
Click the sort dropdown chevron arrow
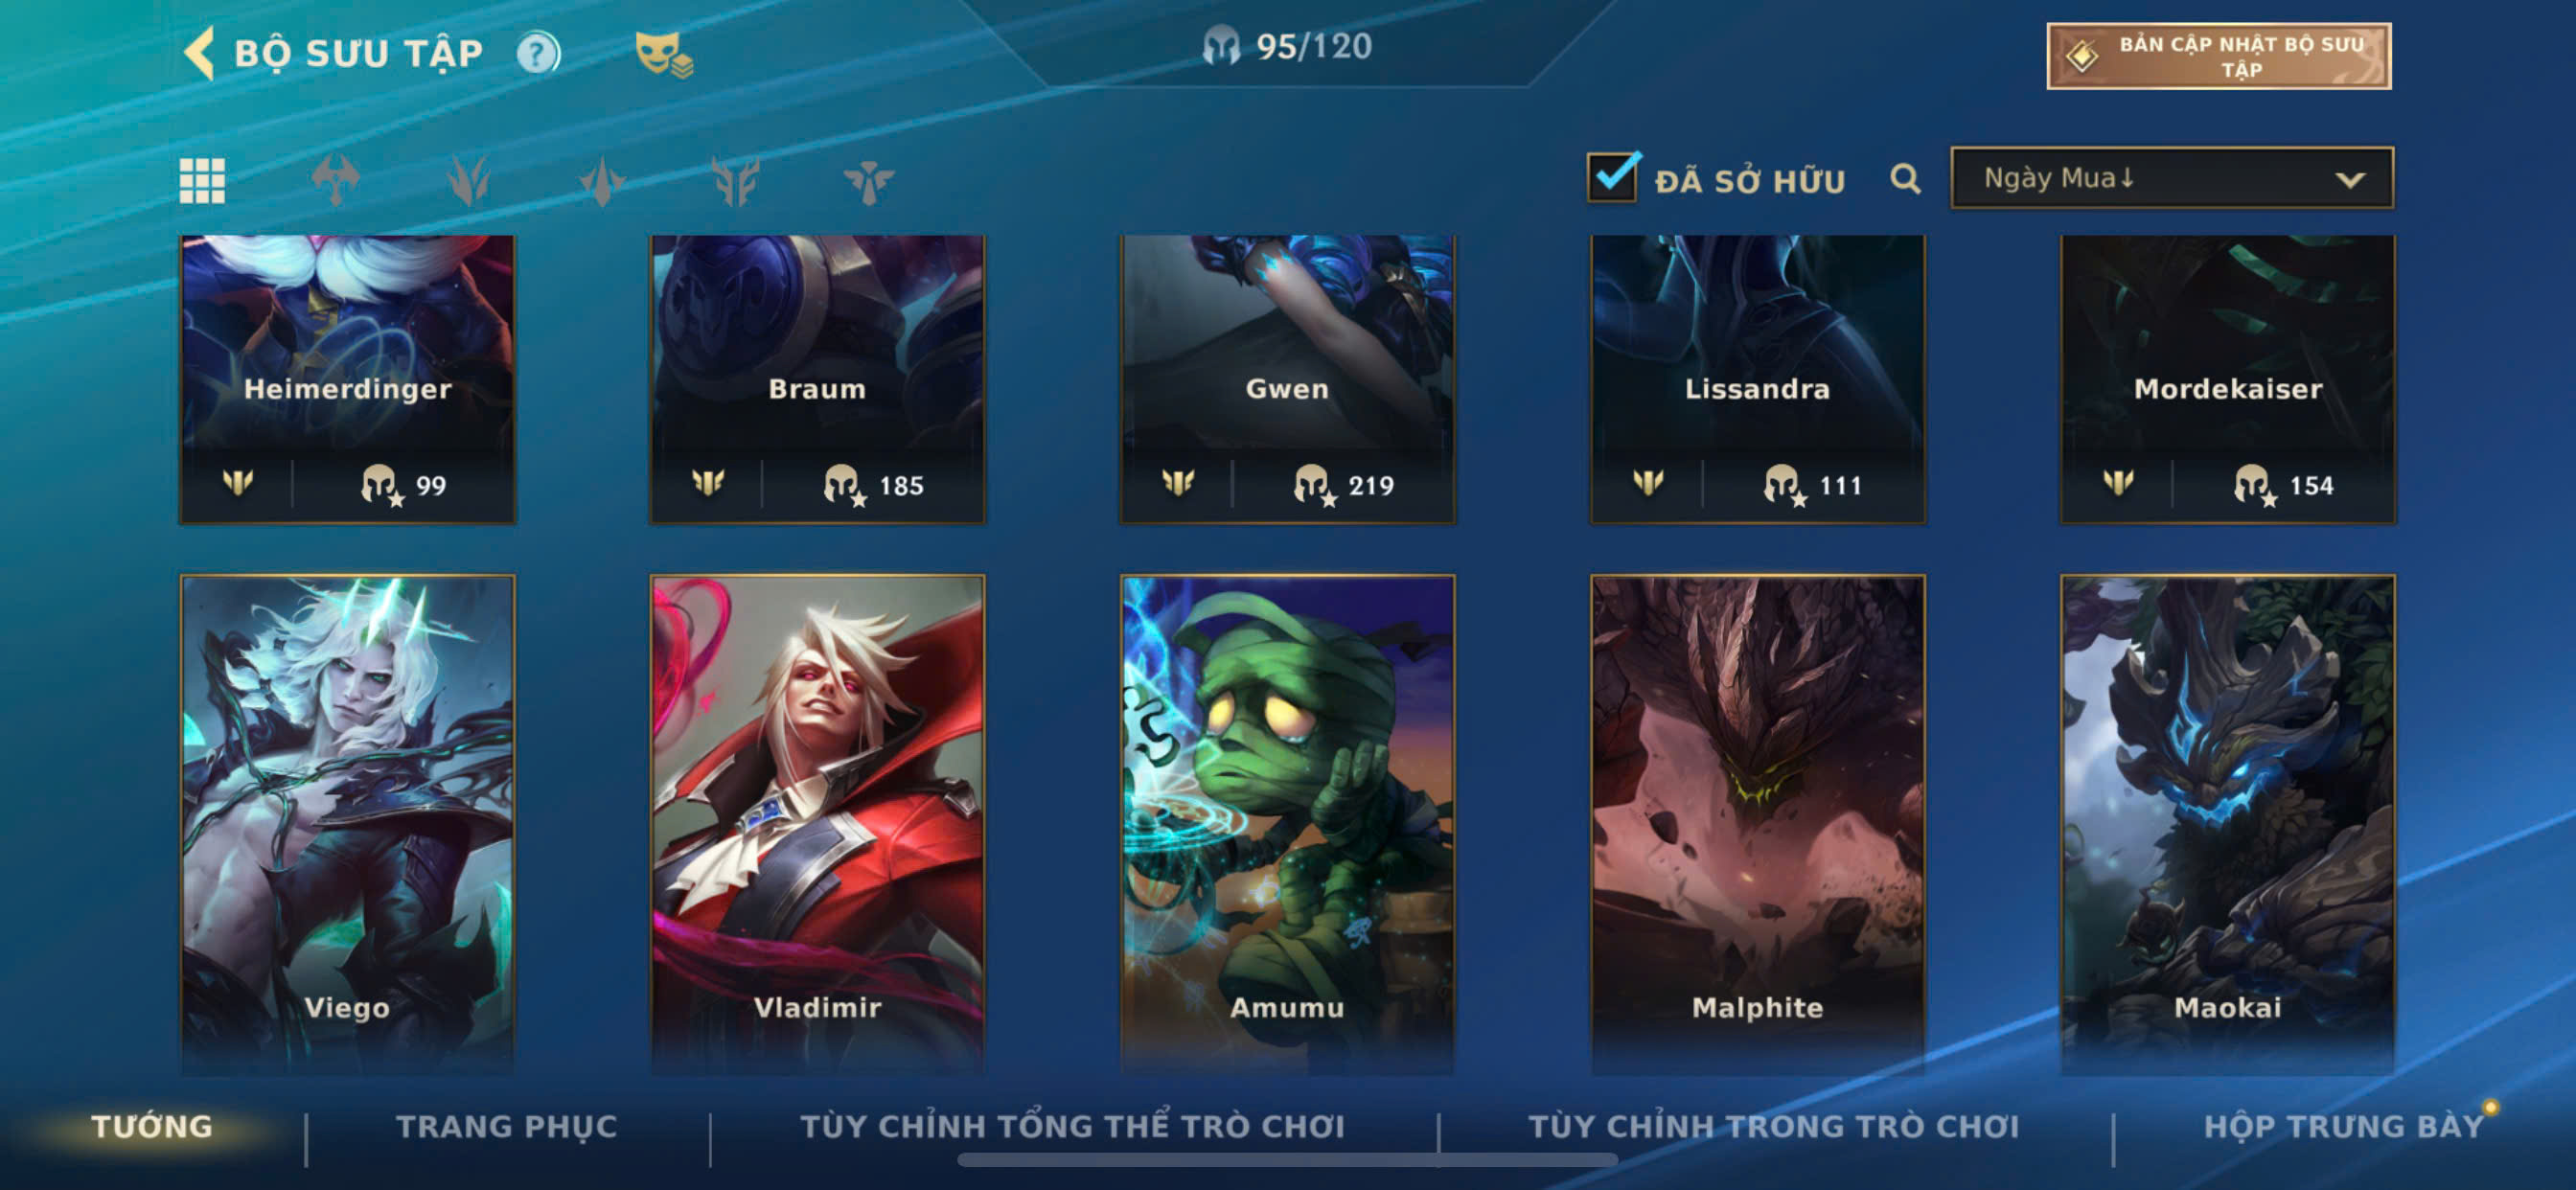coord(2350,180)
